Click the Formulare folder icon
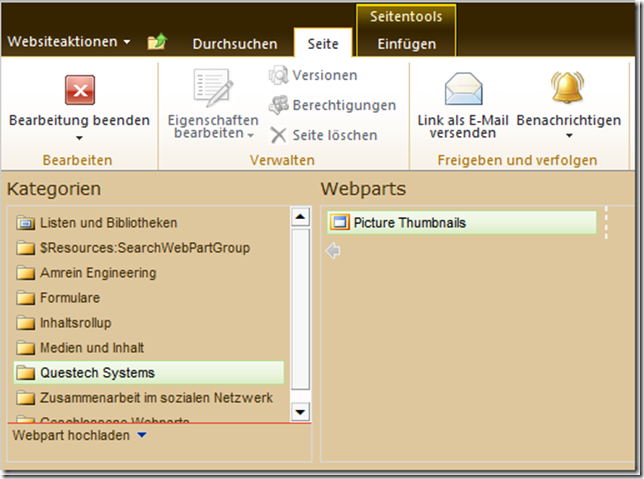The width and height of the screenshot is (644, 479). (25, 298)
